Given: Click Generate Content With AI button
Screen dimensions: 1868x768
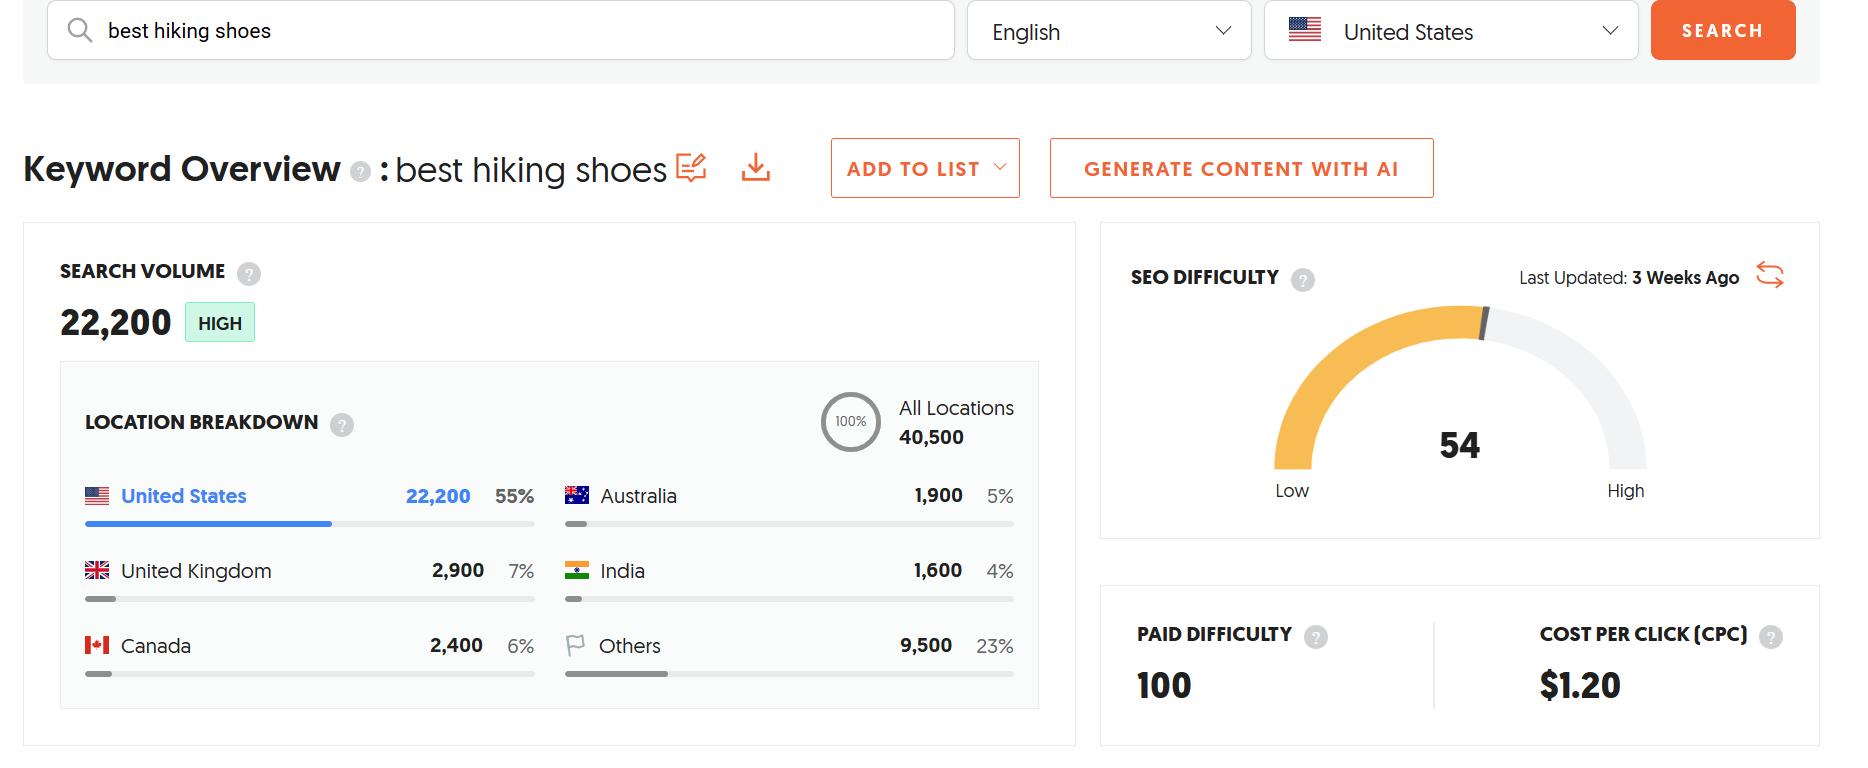Looking at the screenshot, I should coord(1241,168).
